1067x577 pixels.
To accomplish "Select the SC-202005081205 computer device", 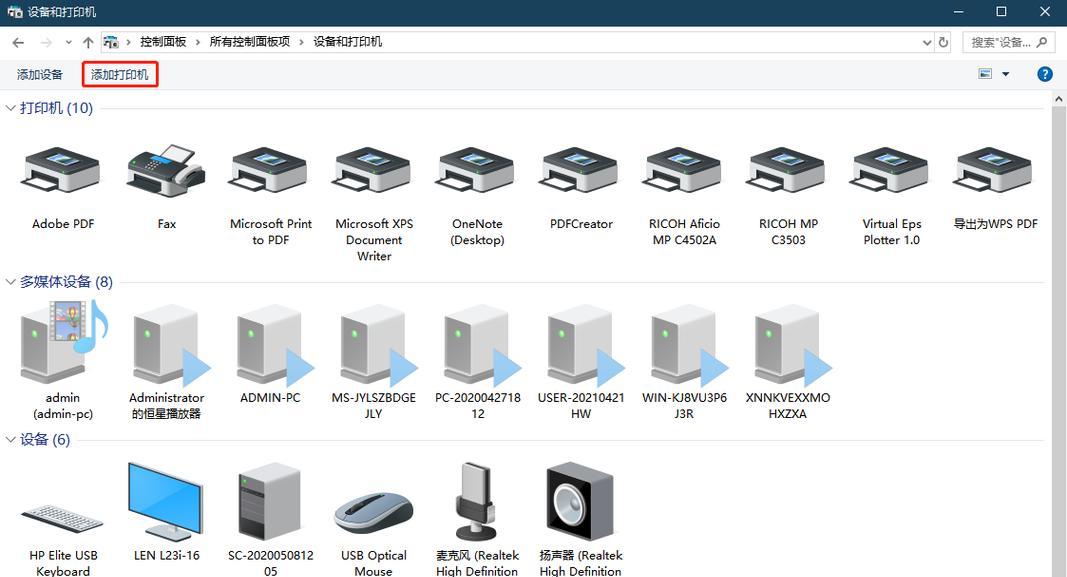I will click(x=269, y=502).
